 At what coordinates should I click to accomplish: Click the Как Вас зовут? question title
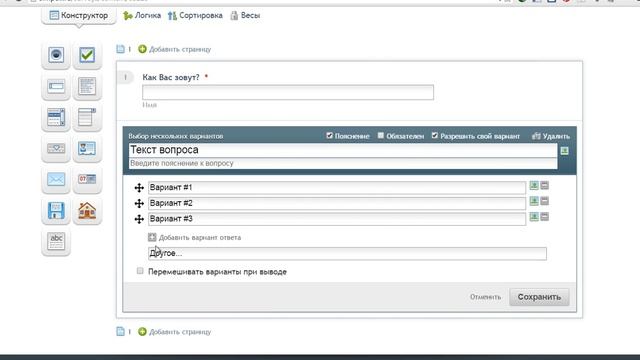171,77
